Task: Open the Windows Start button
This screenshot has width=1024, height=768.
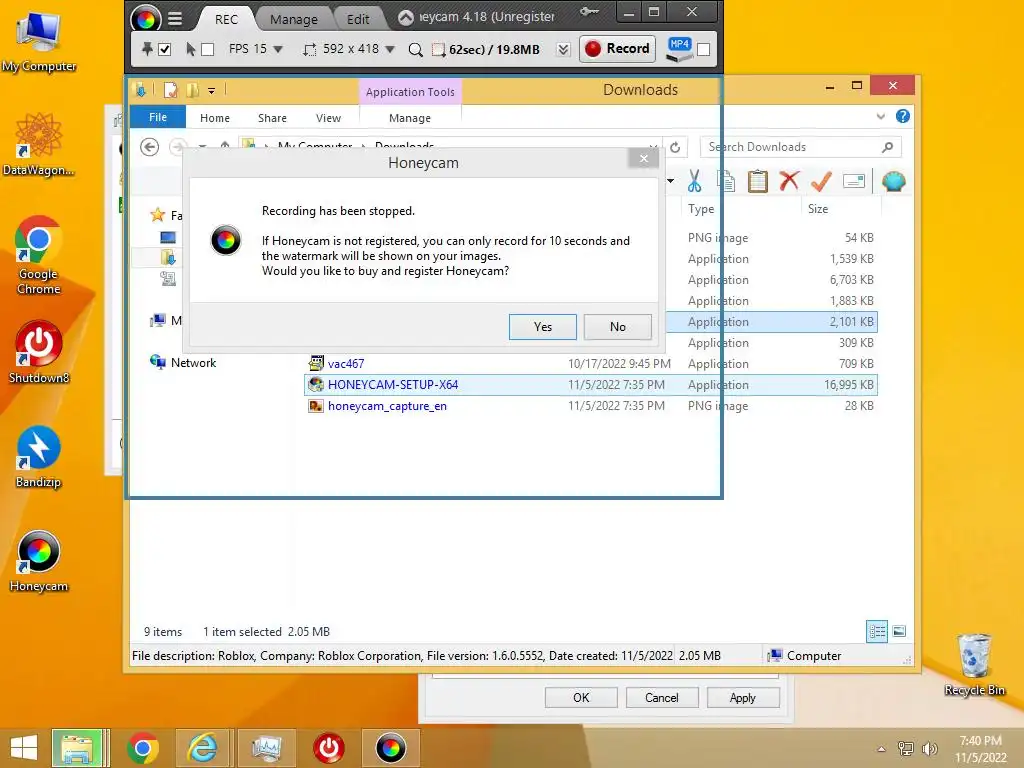Action: click(24, 748)
